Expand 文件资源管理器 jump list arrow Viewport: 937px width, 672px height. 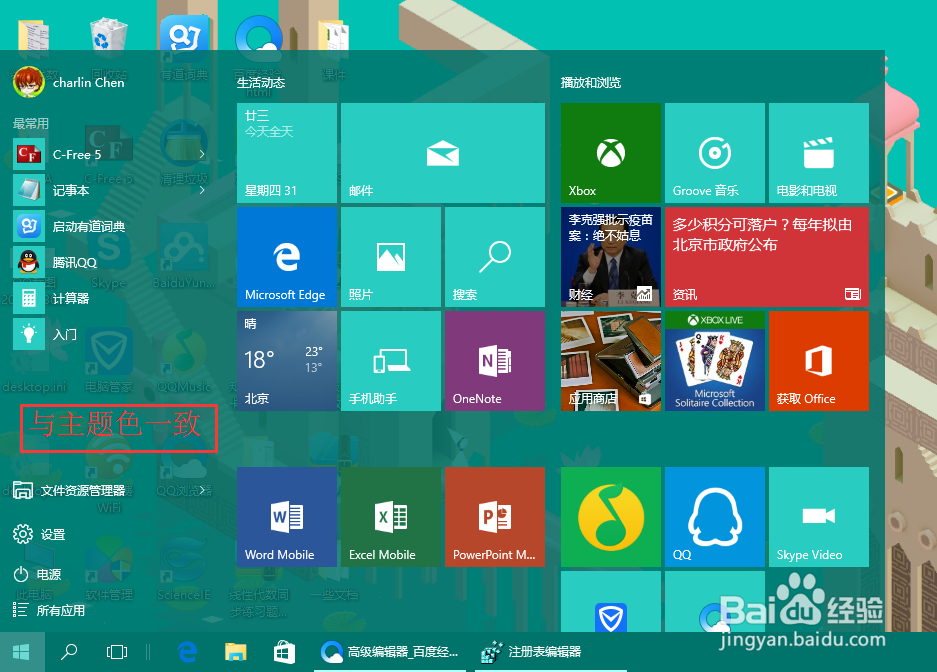click(x=203, y=490)
